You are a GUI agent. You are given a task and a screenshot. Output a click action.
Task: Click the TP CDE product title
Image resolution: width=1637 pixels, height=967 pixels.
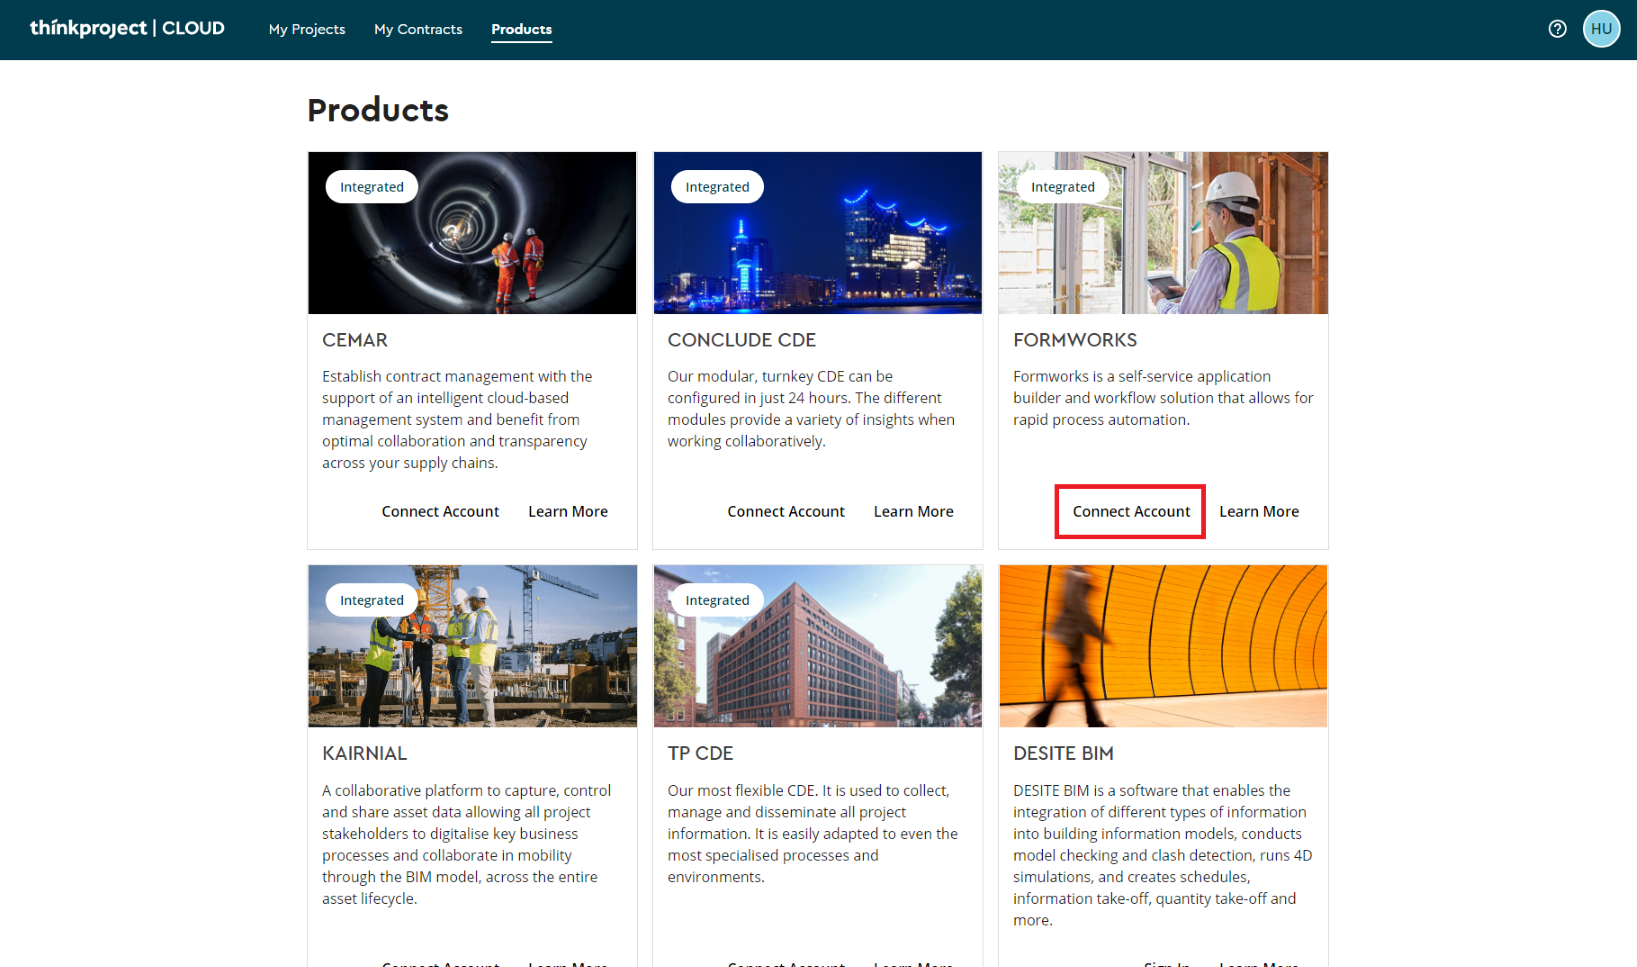[700, 753]
